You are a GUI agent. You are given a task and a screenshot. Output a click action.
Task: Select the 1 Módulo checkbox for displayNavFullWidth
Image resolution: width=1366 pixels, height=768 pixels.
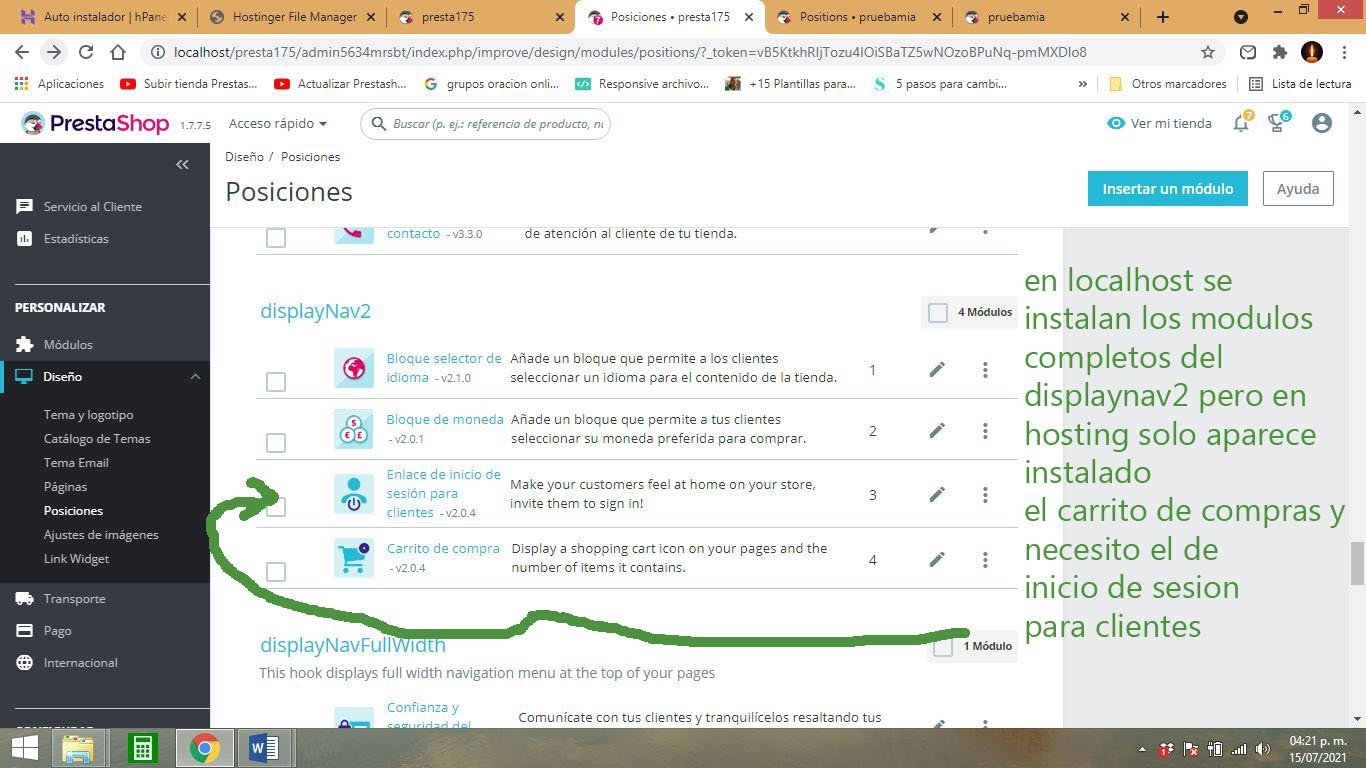pyautogui.click(x=942, y=647)
